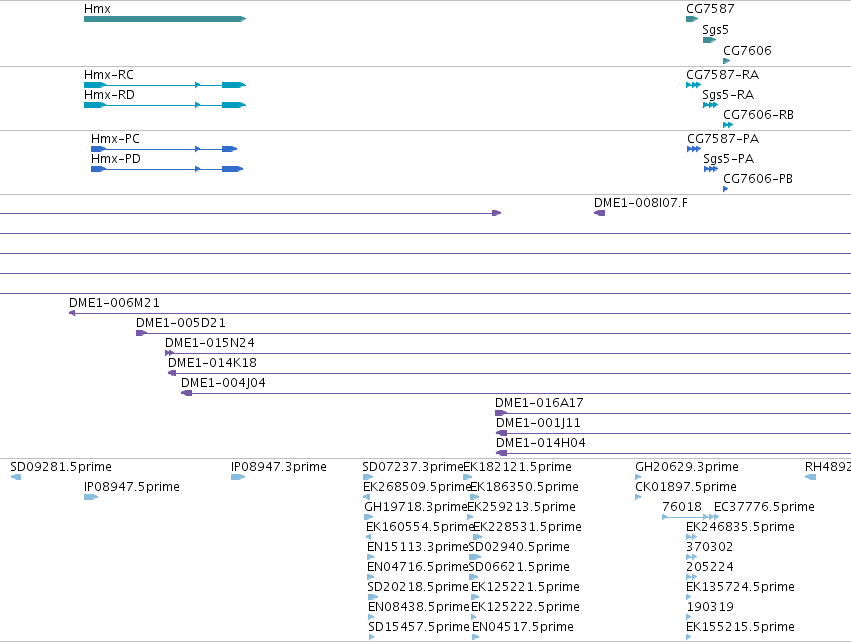The height and width of the screenshot is (642, 851).
Task: Open the GH20629.3prime label
Action: [x=687, y=467]
